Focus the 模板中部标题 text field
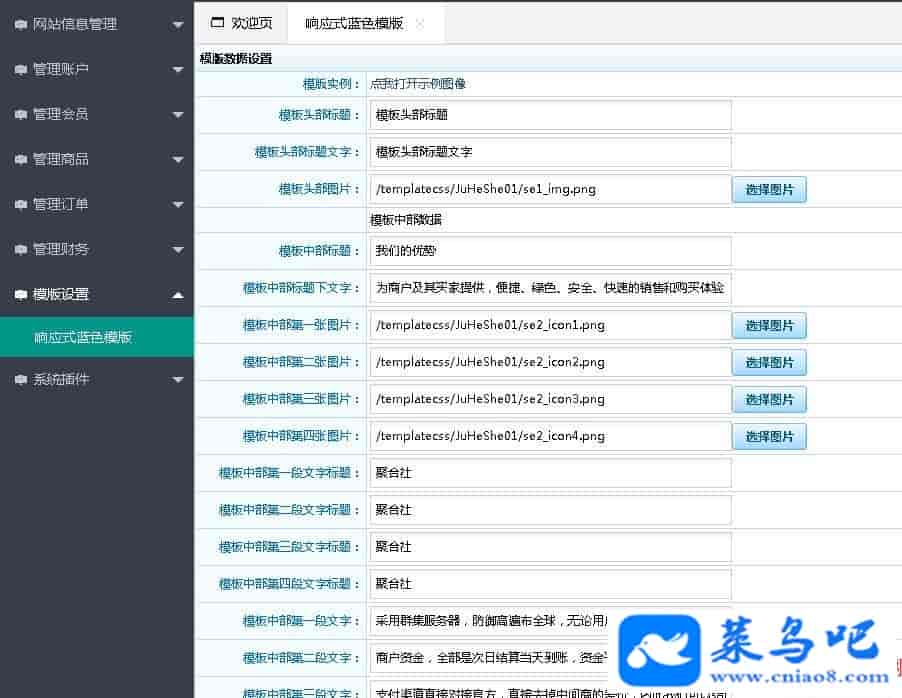This screenshot has width=902, height=698. pos(550,251)
